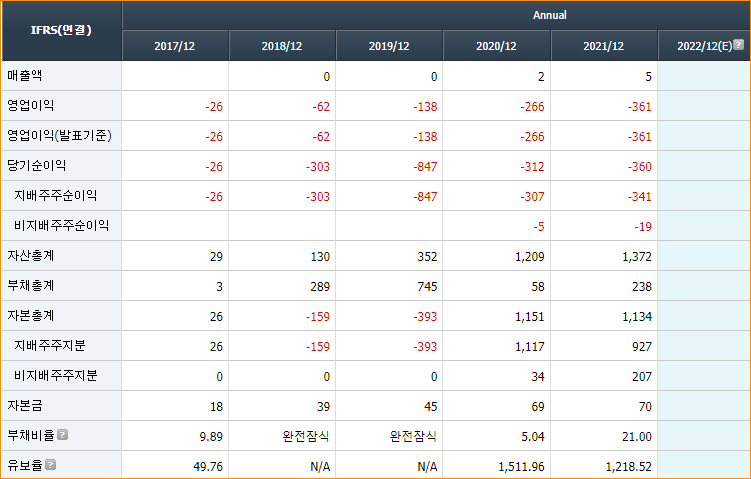
Task: Click 2018/12 완전잠식 cell
Action: 306,436
